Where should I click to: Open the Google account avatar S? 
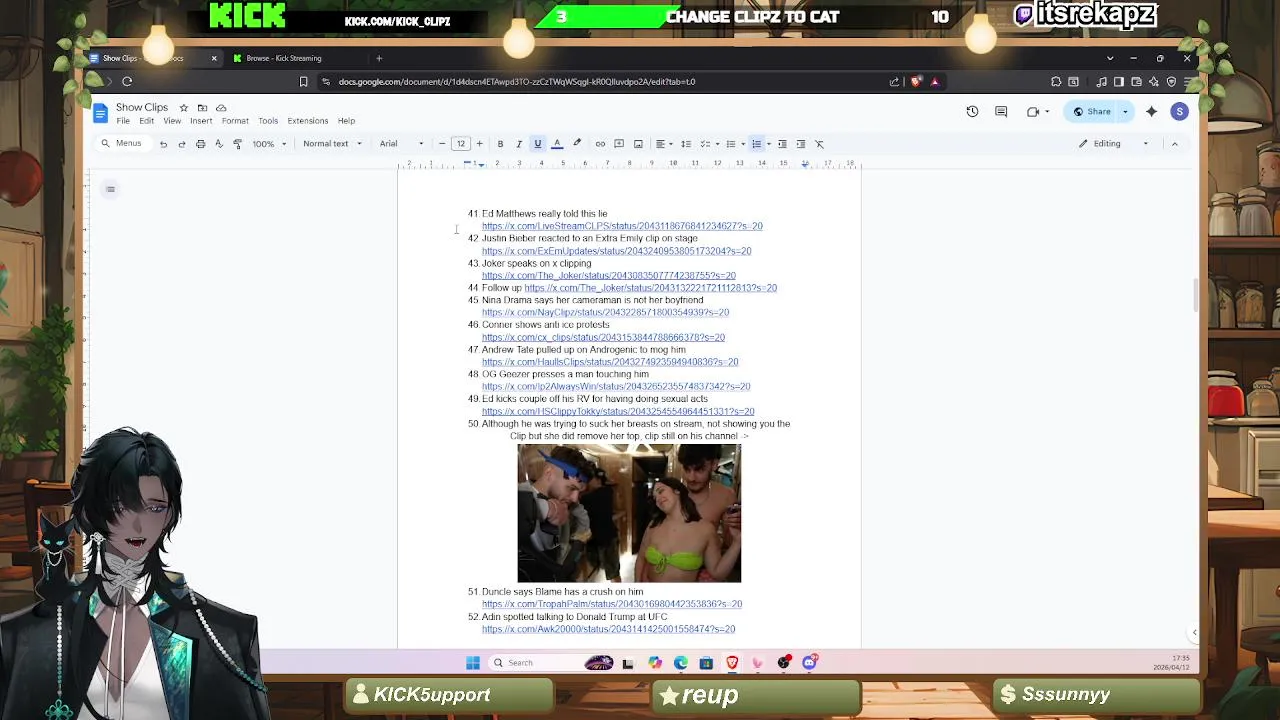click(x=1180, y=112)
